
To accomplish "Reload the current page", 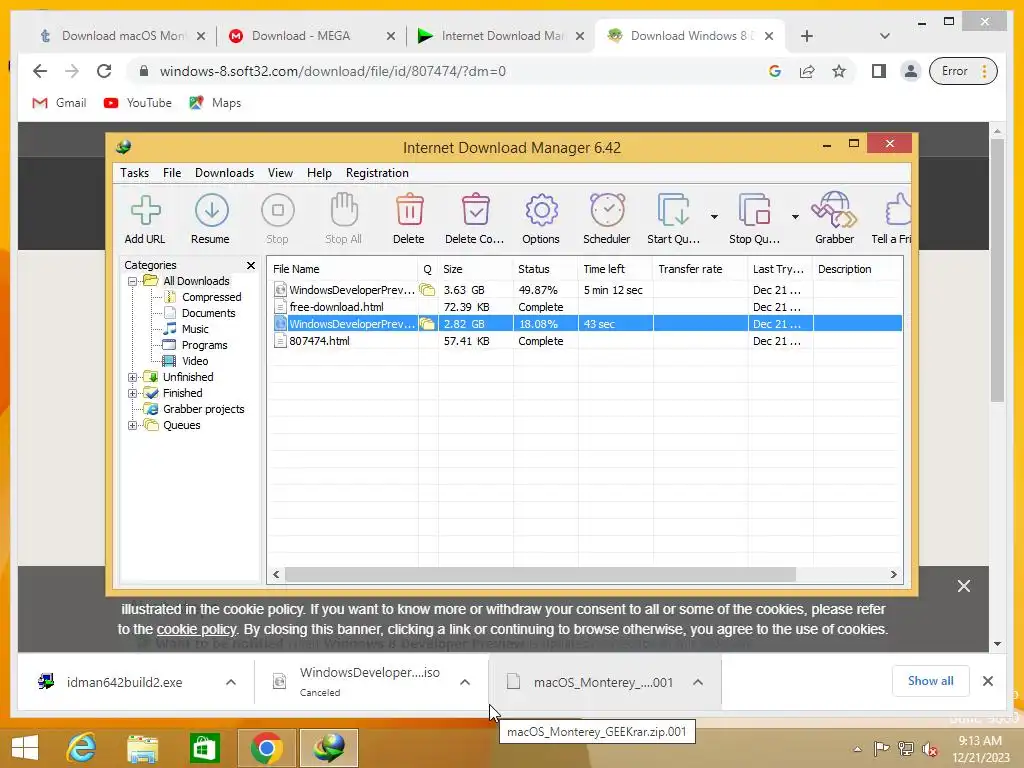I will coord(104,71).
